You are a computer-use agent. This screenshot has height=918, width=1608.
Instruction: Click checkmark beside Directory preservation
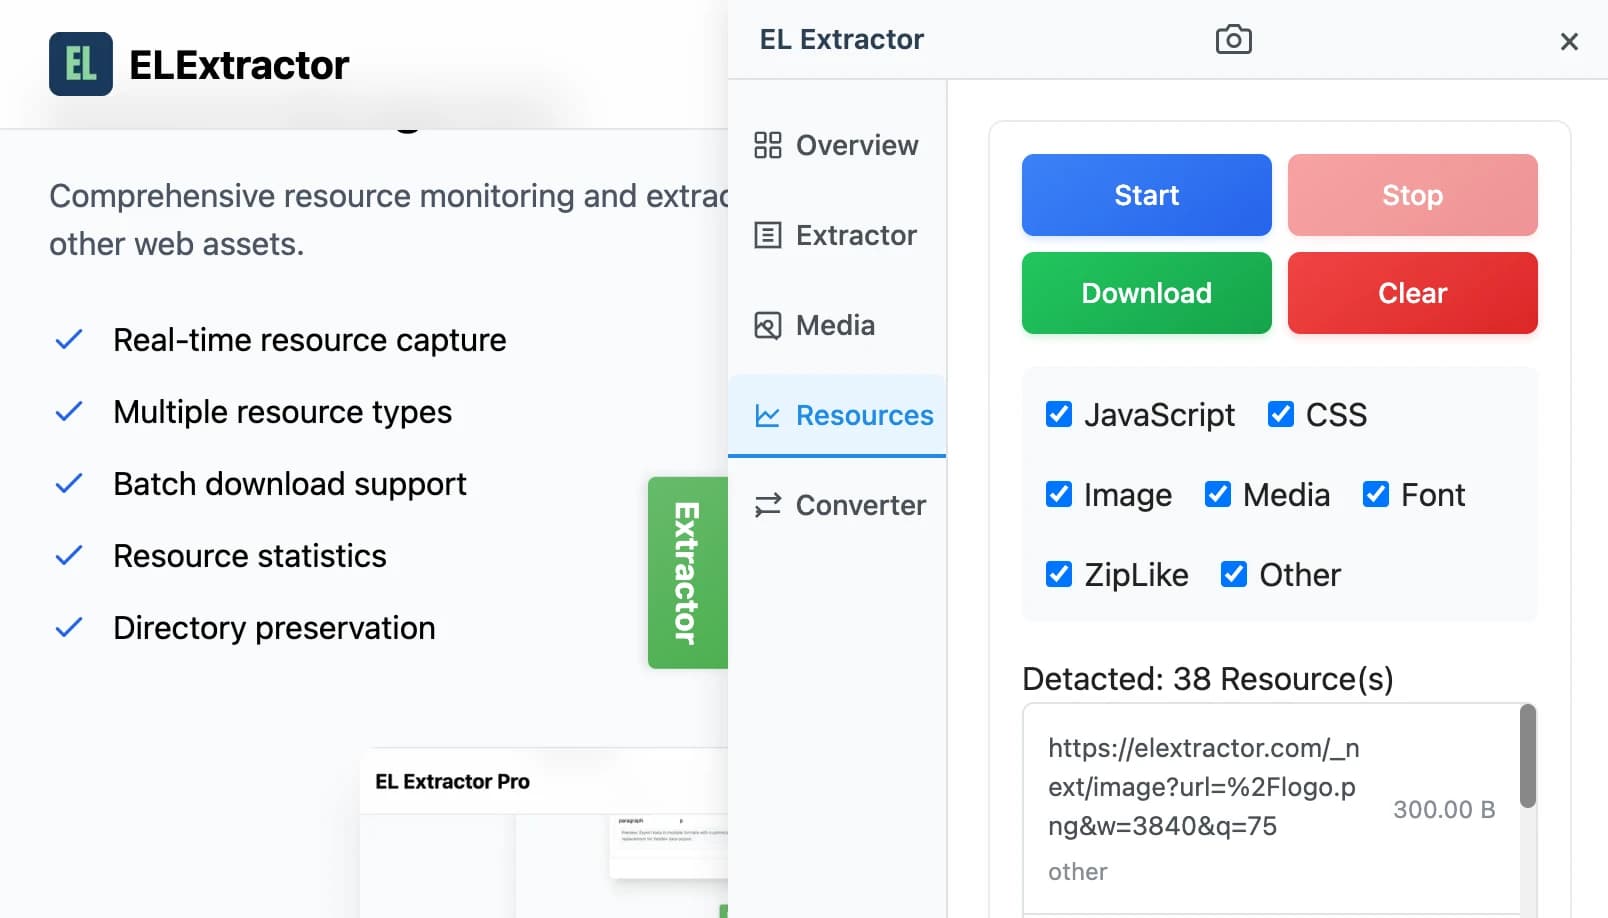coord(68,628)
